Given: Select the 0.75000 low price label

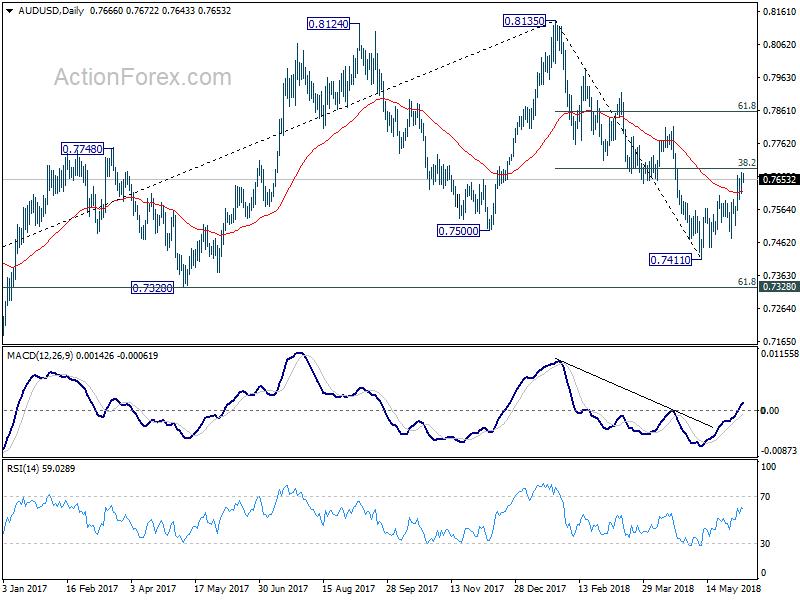Looking at the screenshot, I should 459,231.
